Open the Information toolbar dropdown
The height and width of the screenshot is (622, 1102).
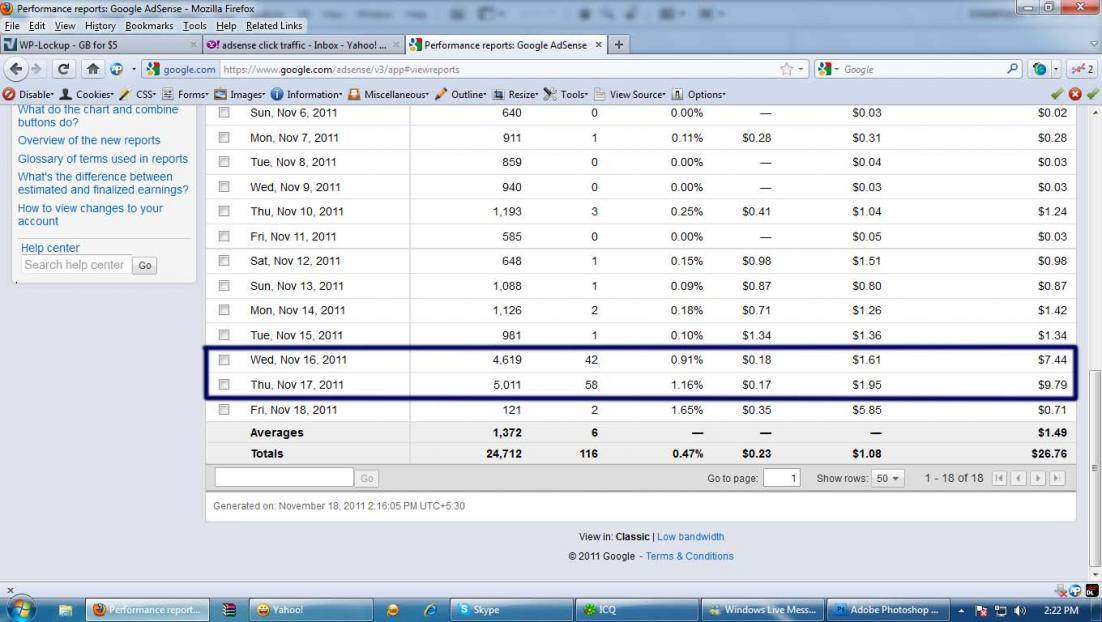tap(306, 94)
